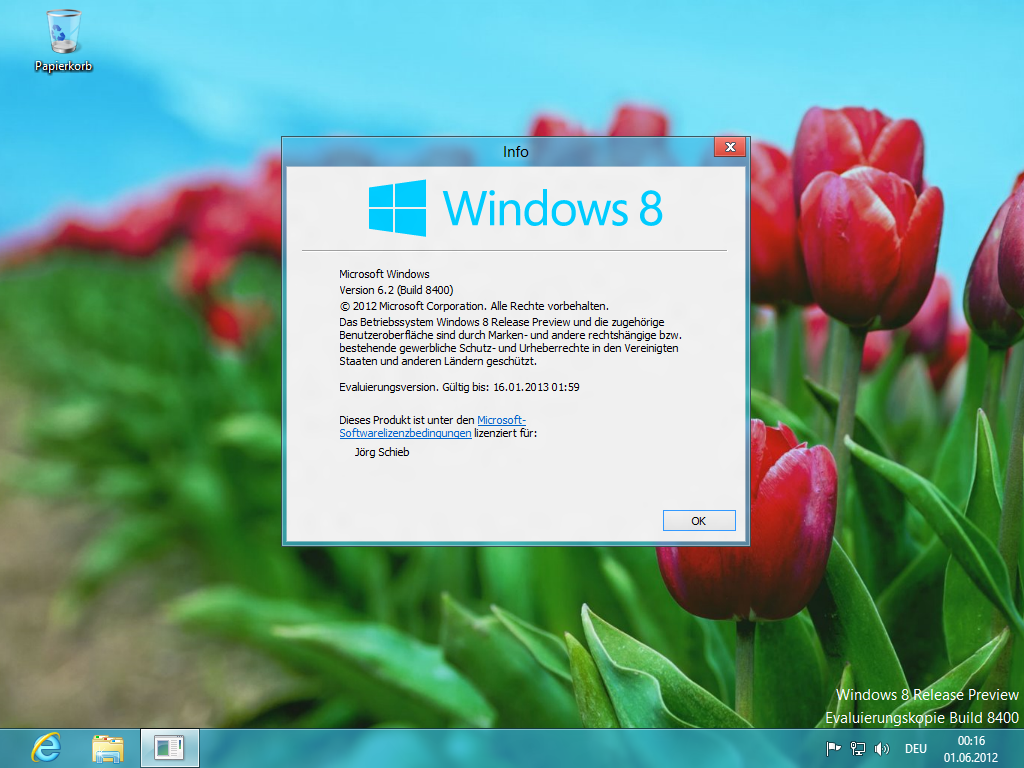Click the 'Info' dialog title bar text
The image size is (1024, 768).
515,152
